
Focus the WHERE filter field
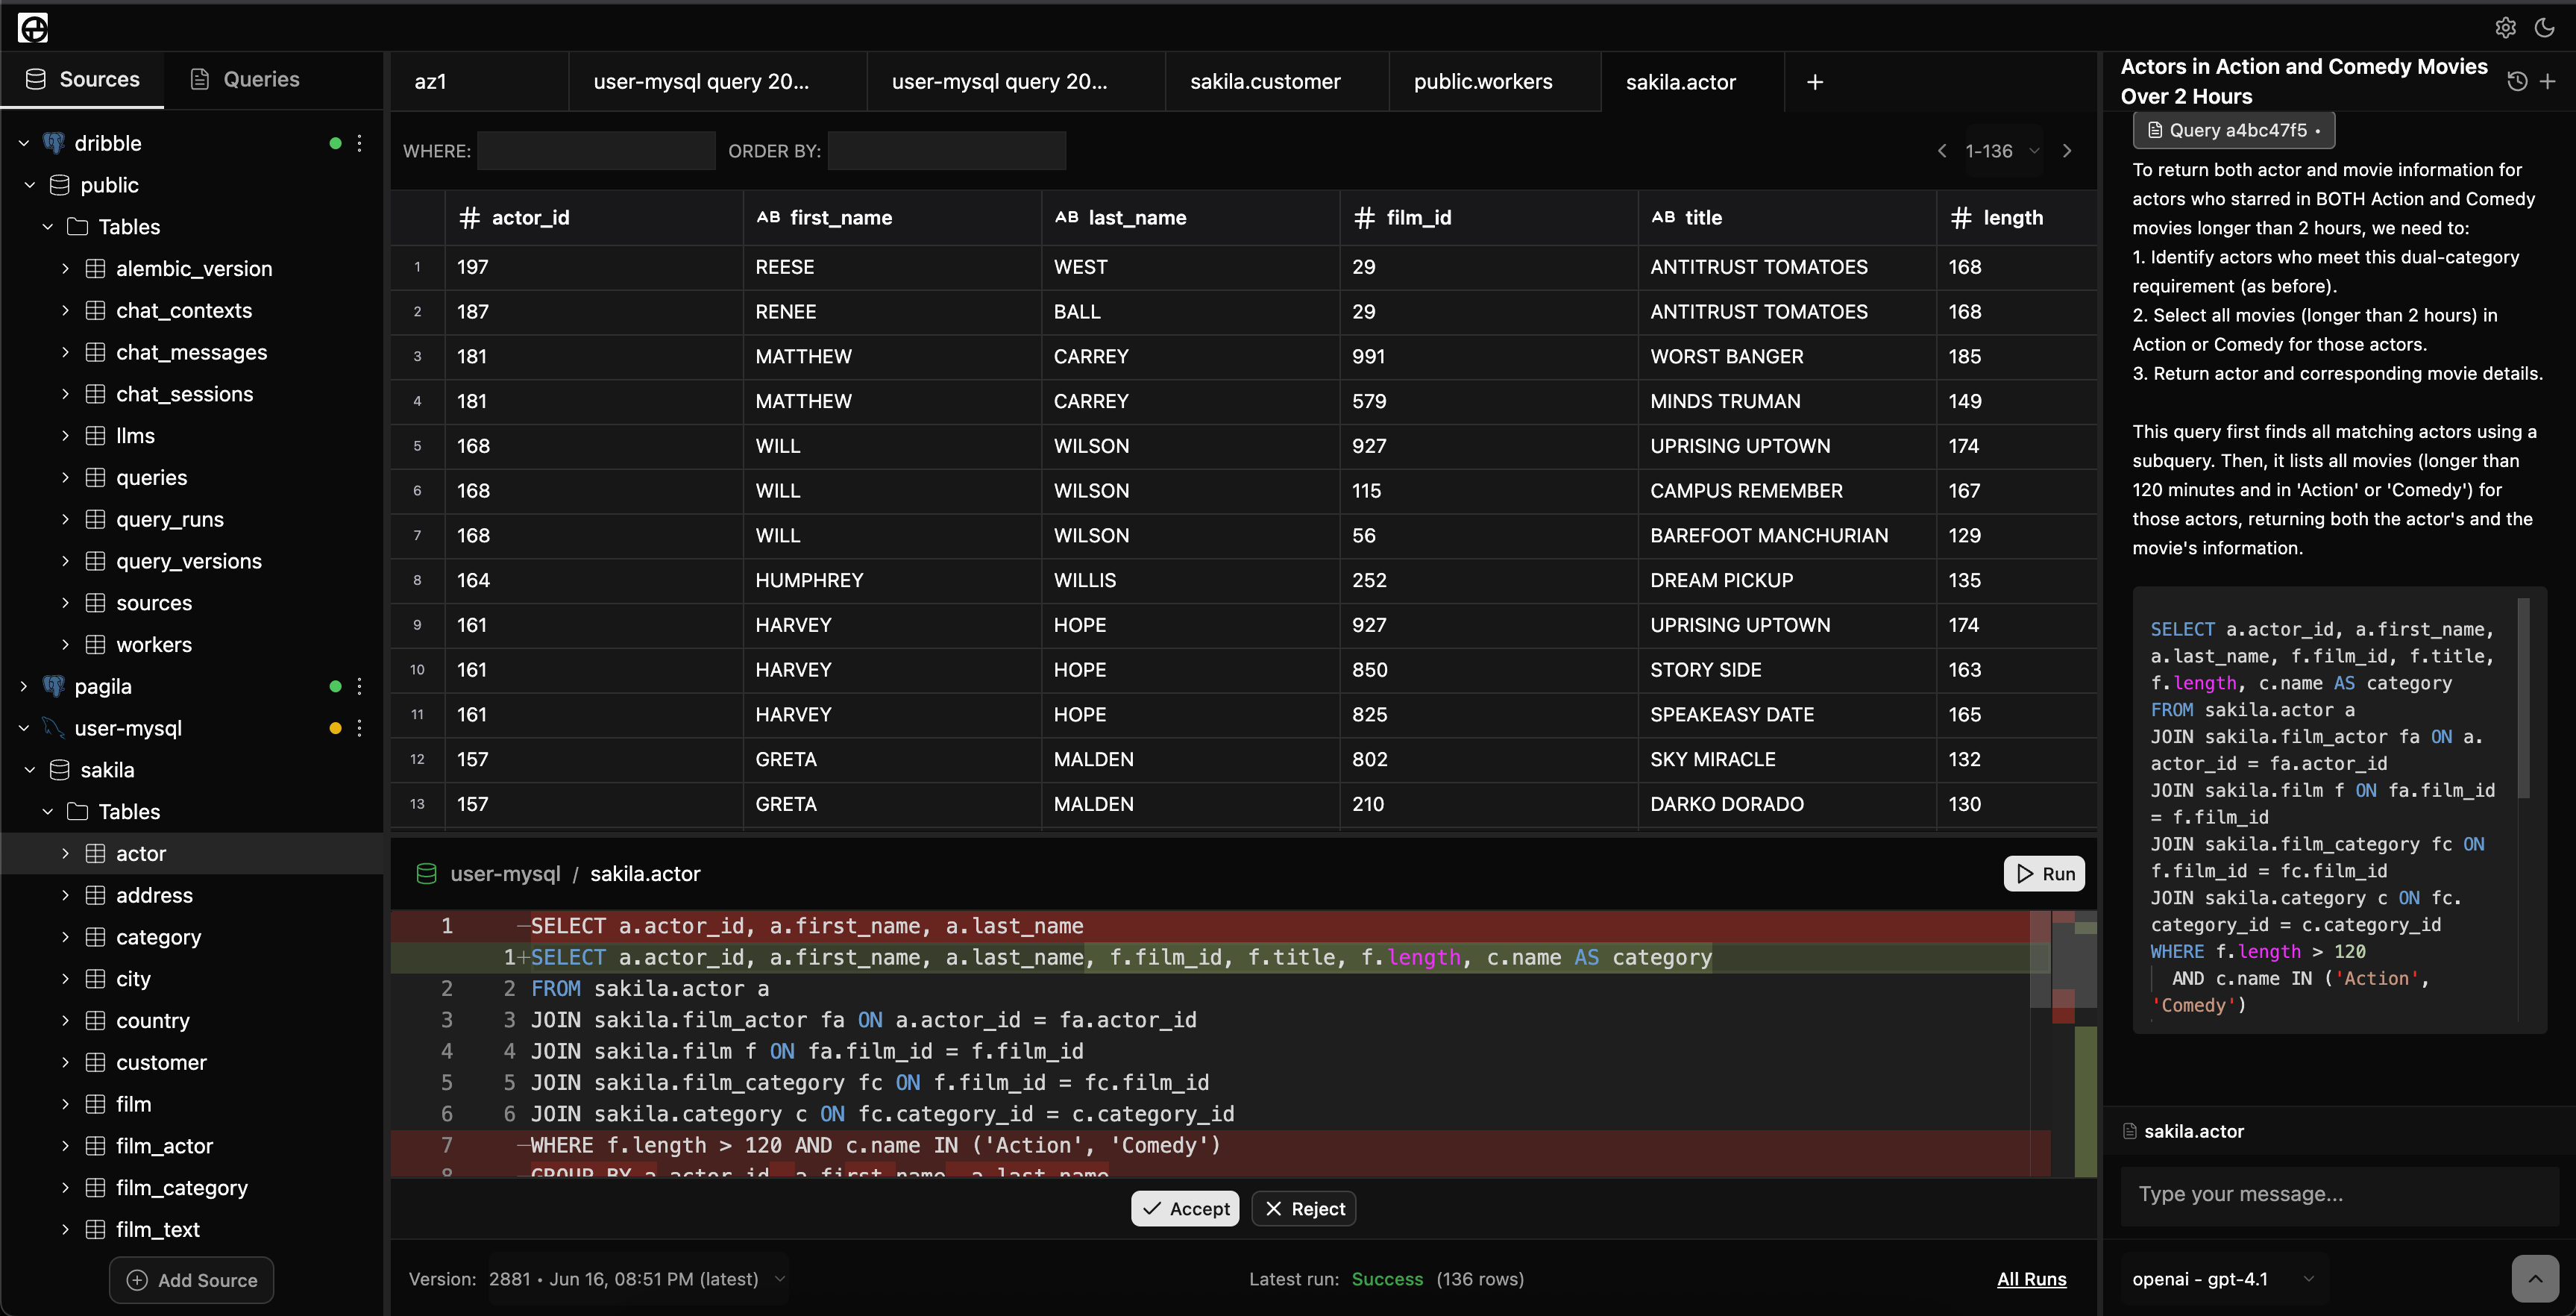coord(596,151)
